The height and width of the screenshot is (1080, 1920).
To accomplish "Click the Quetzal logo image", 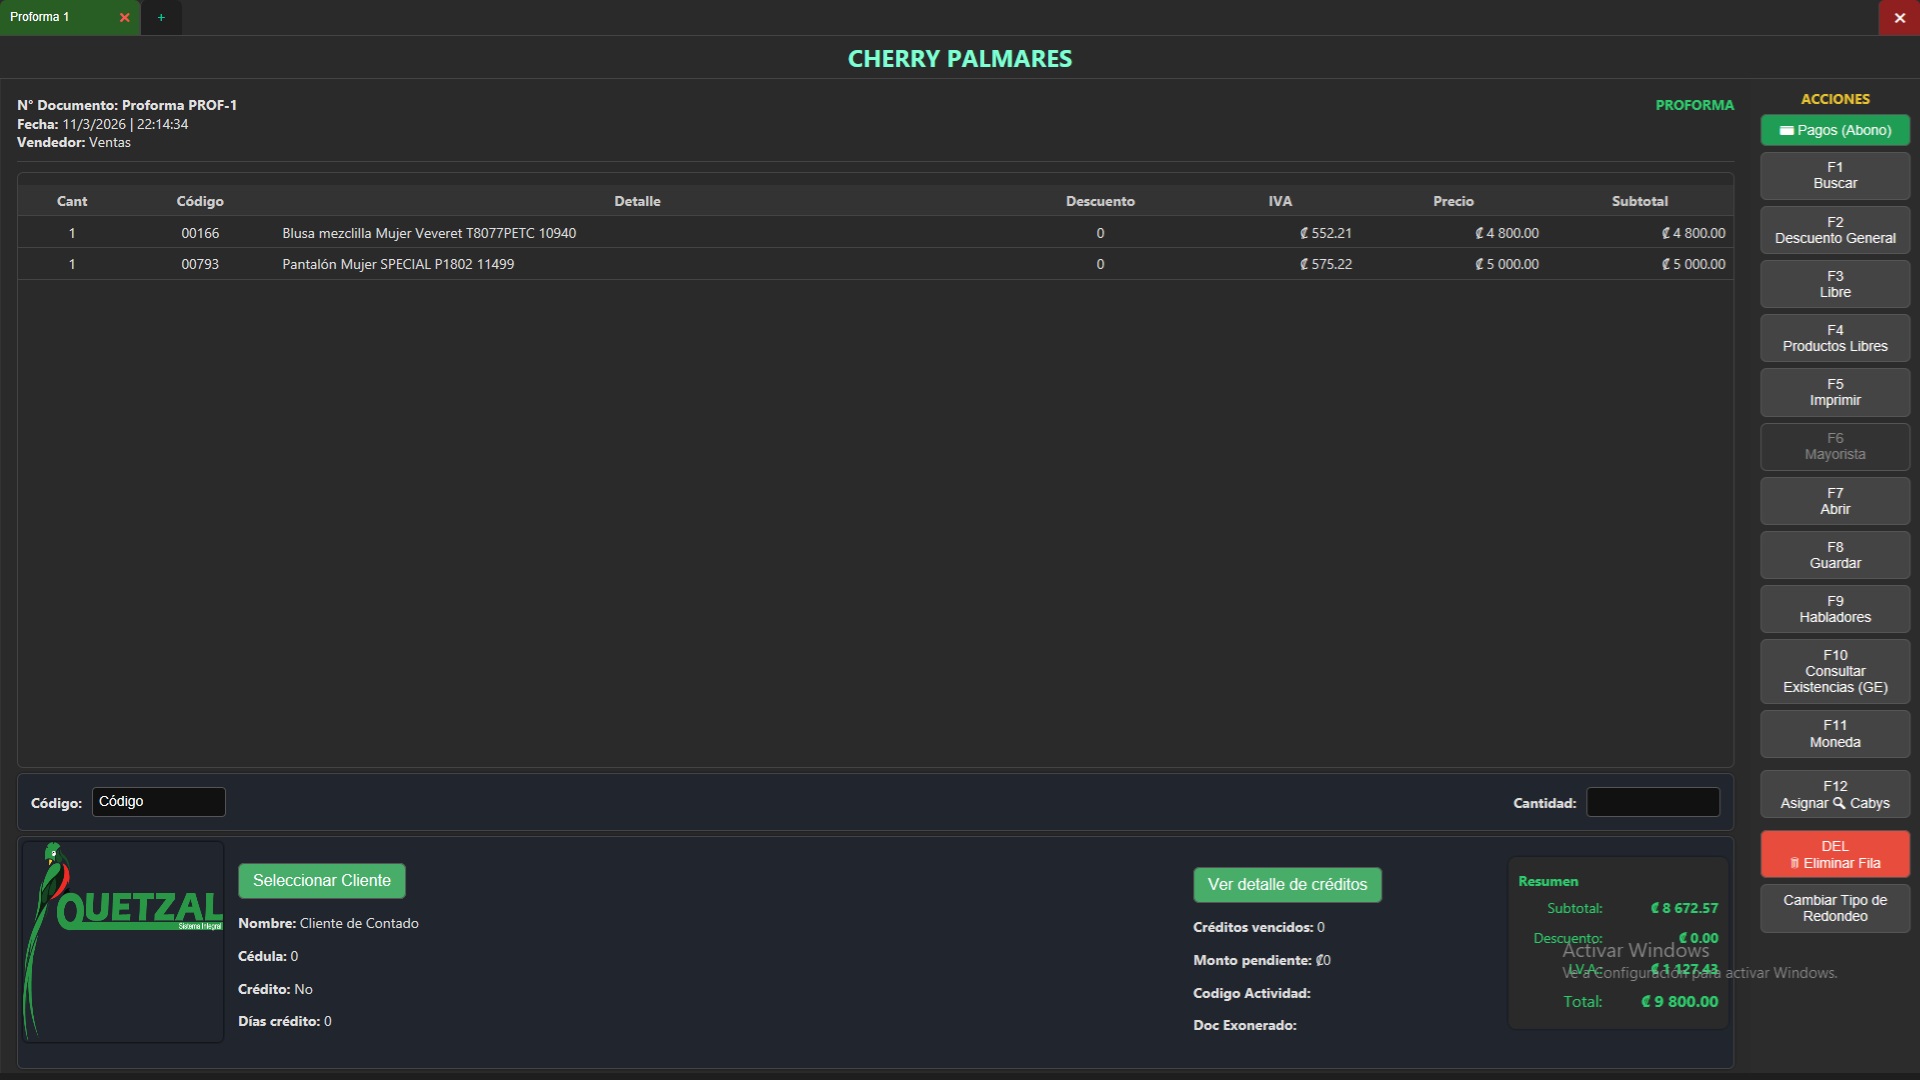I will (x=123, y=941).
